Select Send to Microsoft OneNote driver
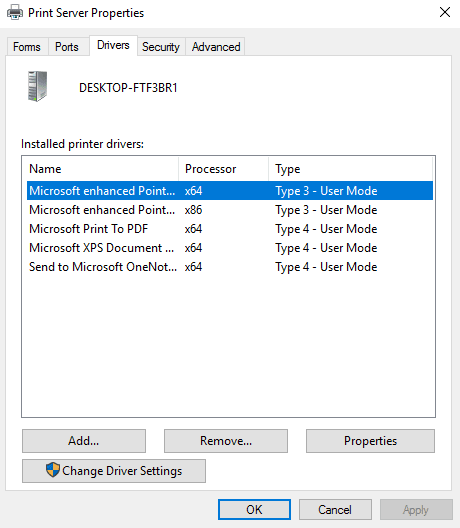This screenshot has width=460, height=528. [x=230, y=267]
